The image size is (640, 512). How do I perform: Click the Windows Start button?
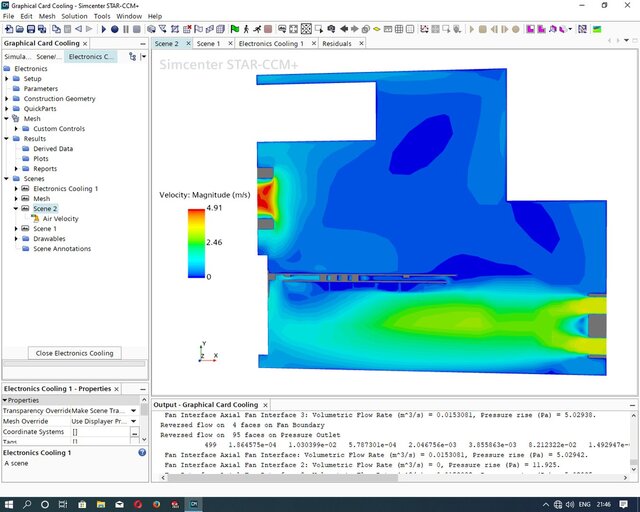[9, 504]
